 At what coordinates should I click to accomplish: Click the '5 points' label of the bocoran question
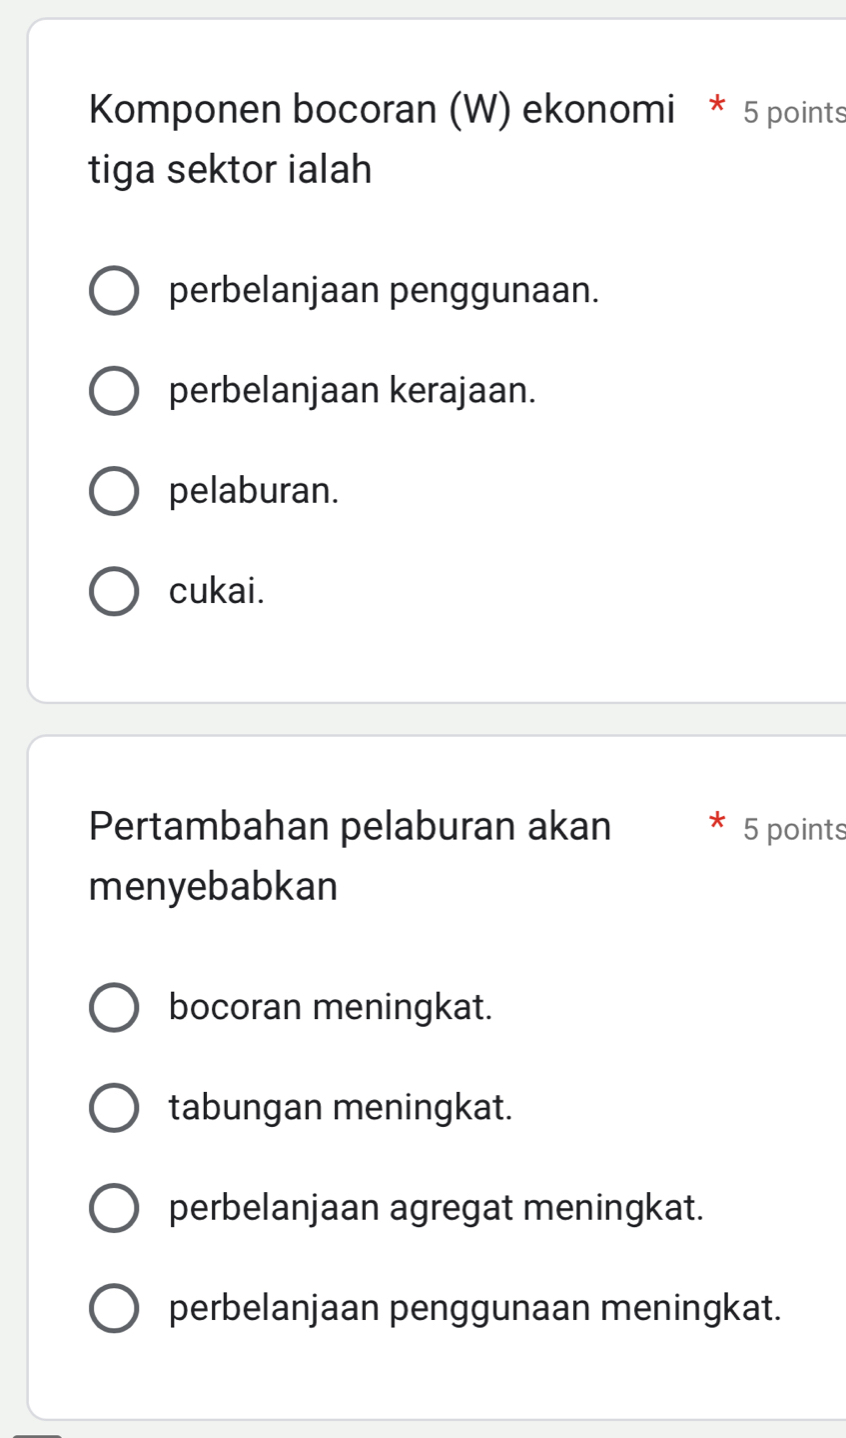[794, 113]
